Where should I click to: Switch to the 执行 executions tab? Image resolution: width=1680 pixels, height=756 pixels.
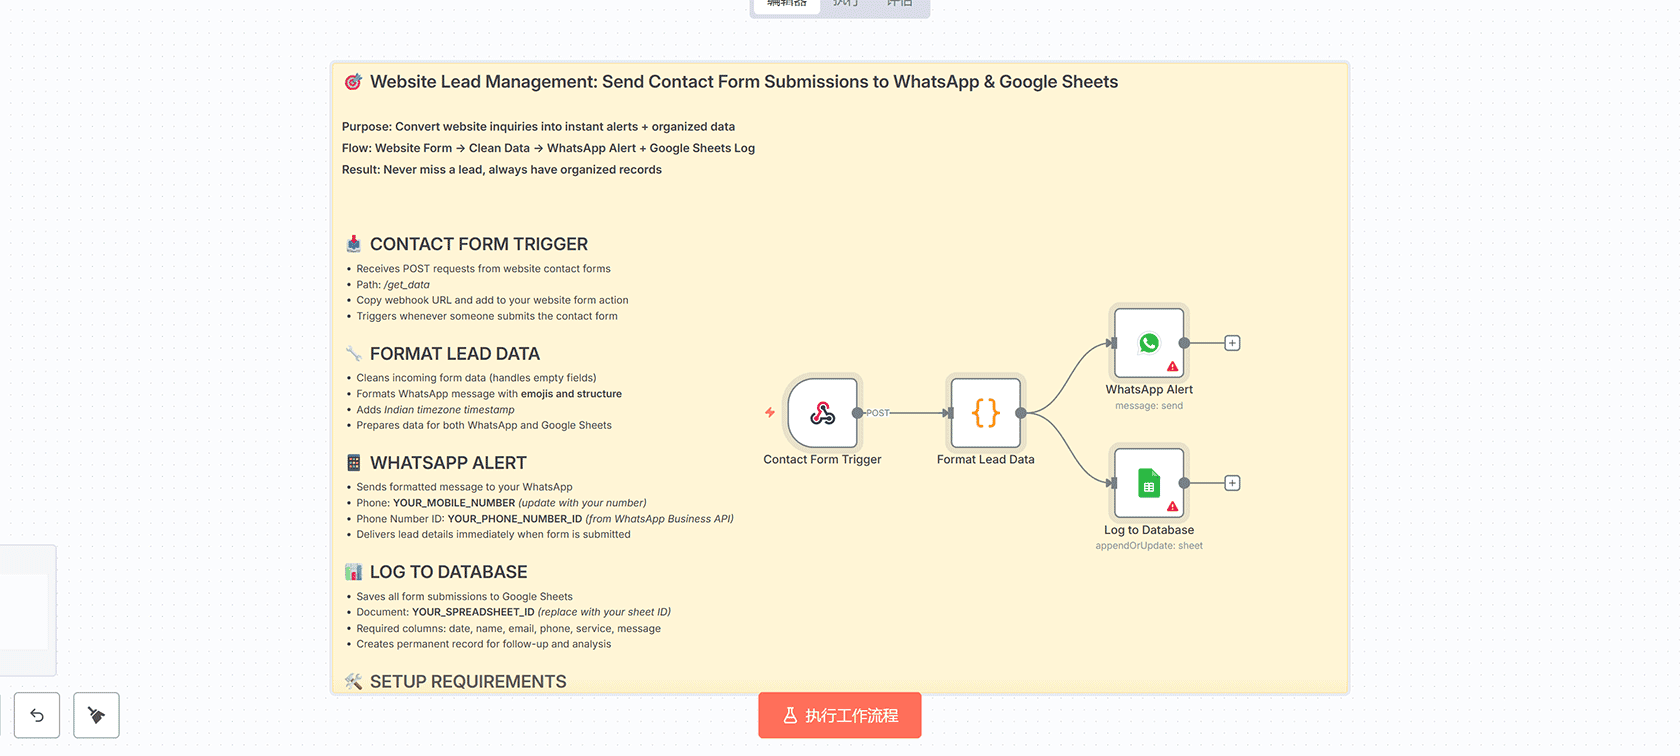[846, 4]
